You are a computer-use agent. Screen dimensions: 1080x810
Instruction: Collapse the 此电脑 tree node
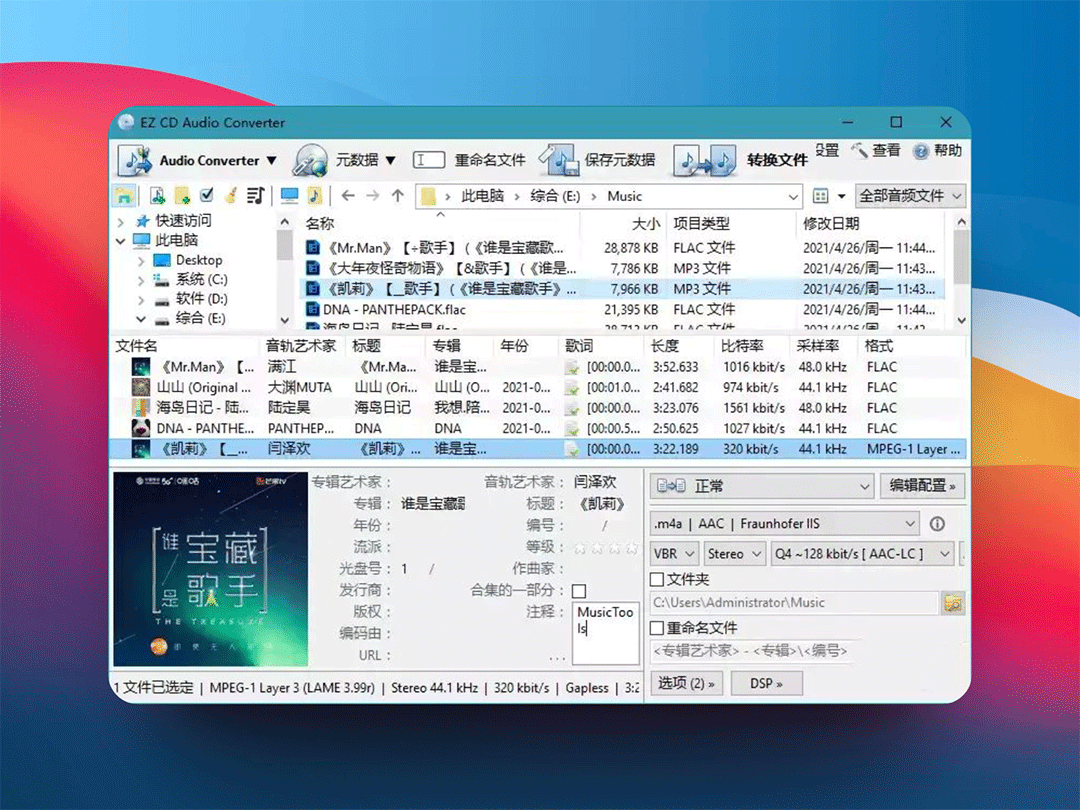click(x=121, y=241)
